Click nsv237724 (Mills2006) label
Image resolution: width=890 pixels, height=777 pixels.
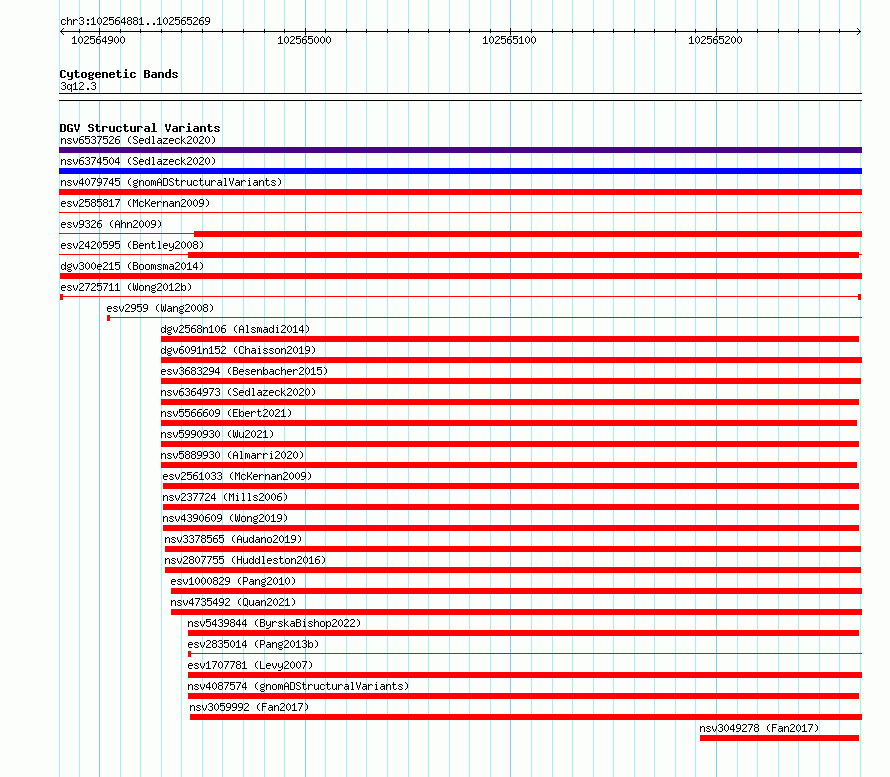(225, 497)
